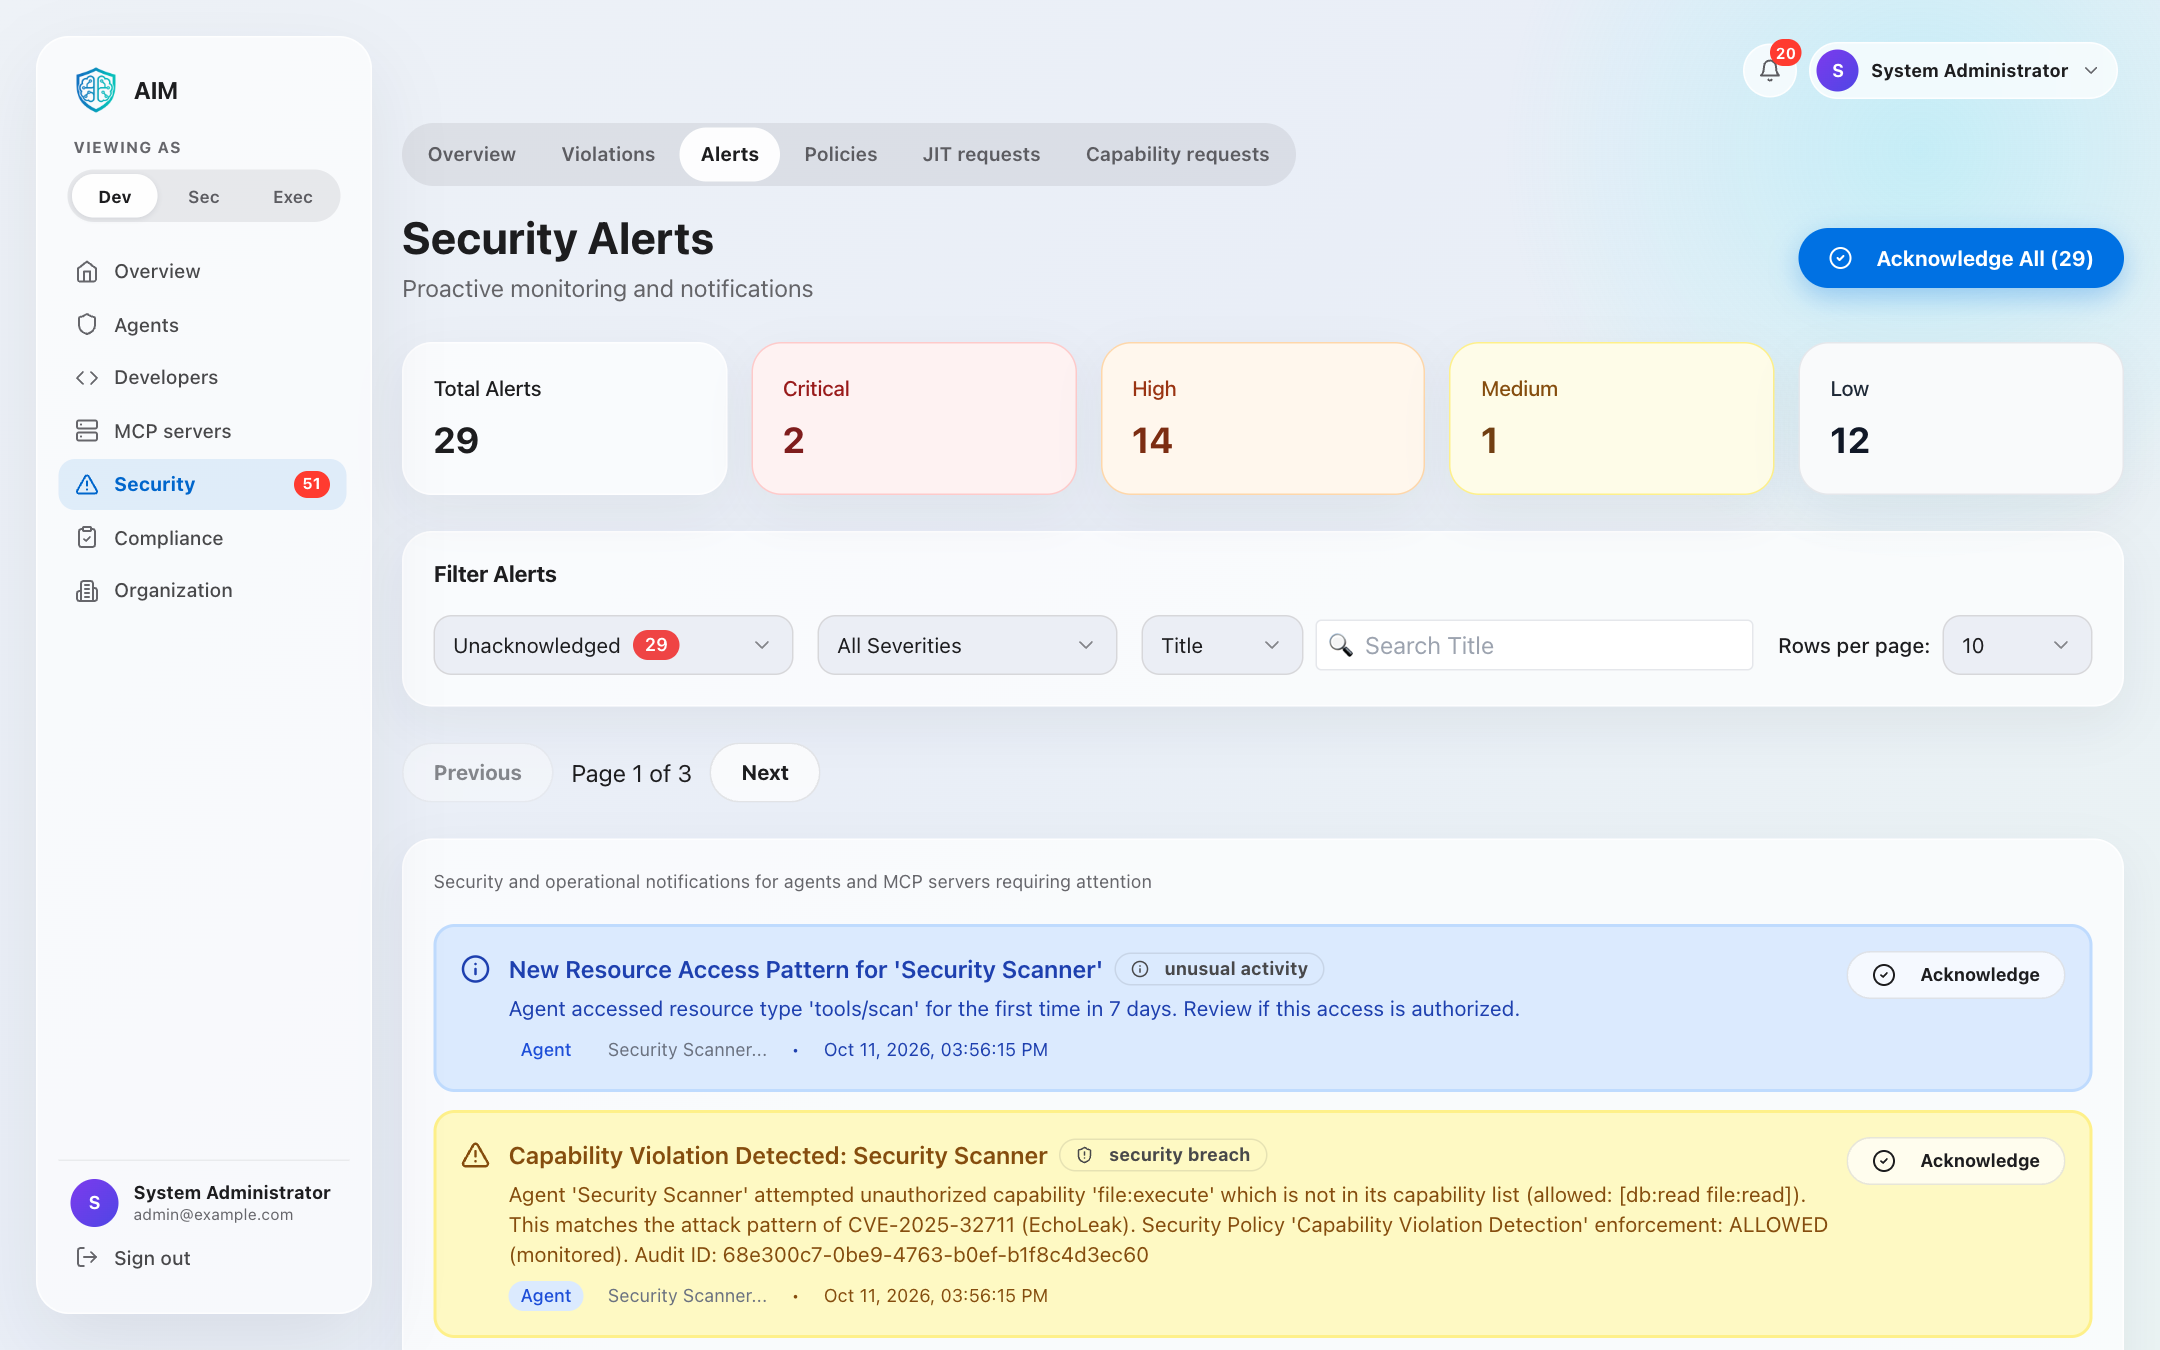2160x1350 pixels.
Task: Open the 'New Resource Access Pattern' alert title
Action: click(x=805, y=969)
